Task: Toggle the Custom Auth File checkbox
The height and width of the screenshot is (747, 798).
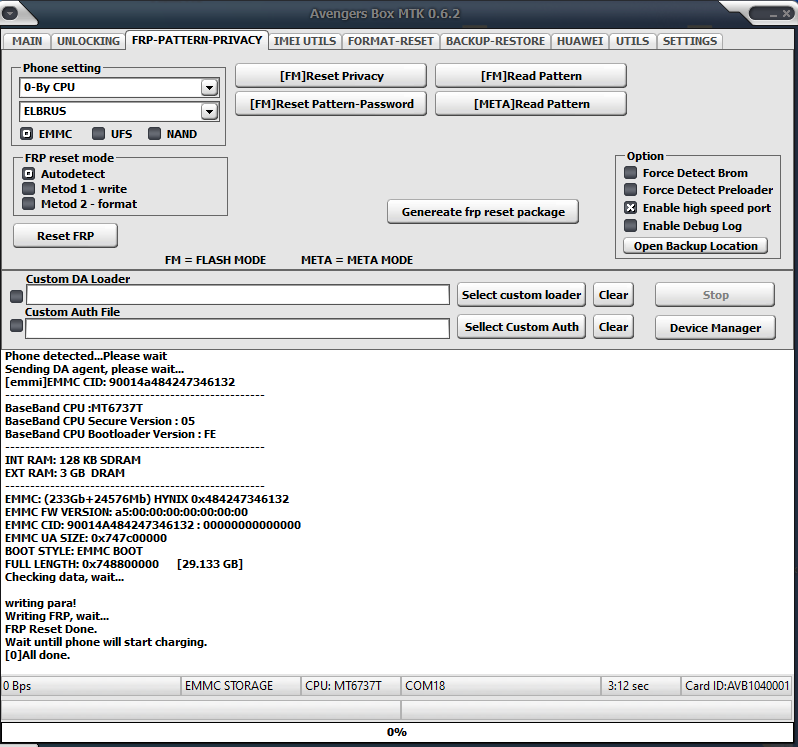Action: click(17, 325)
